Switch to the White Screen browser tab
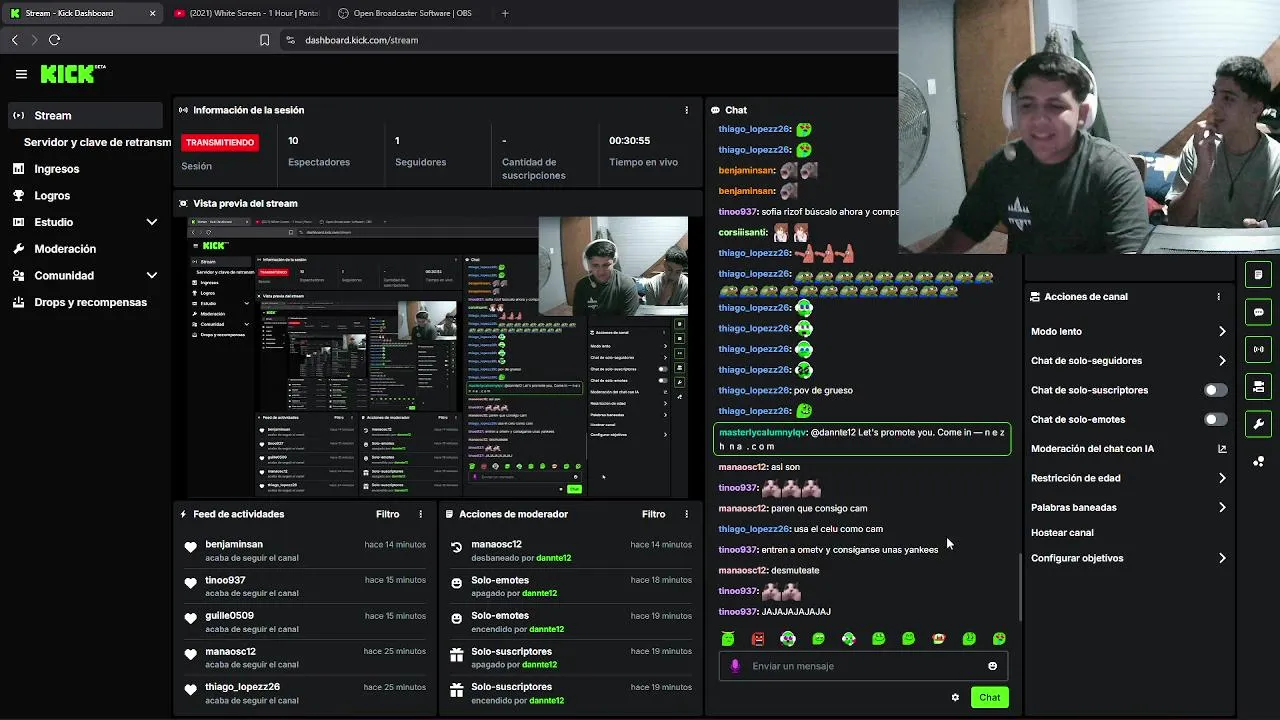1280x720 pixels. [x=246, y=13]
